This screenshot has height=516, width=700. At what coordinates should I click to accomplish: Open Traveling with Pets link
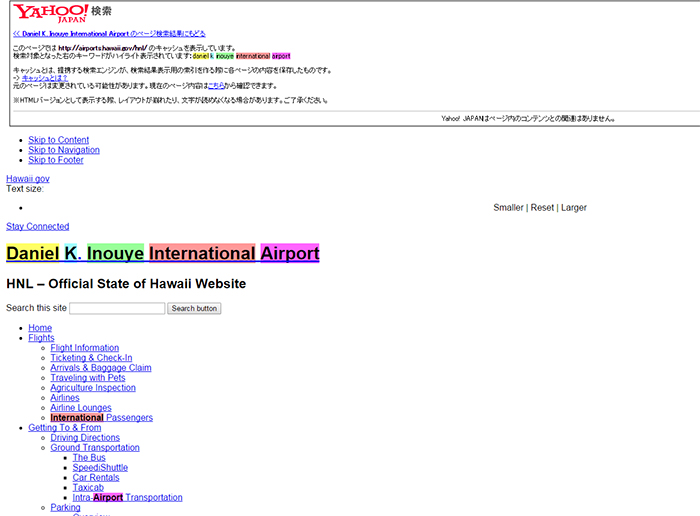[88, 378]
